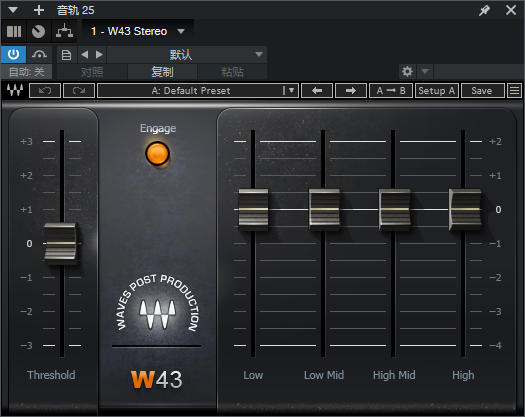Click the High Mid band fader handle
The height and width of the screenshot is (417, 525).
[x=395, y=210]
